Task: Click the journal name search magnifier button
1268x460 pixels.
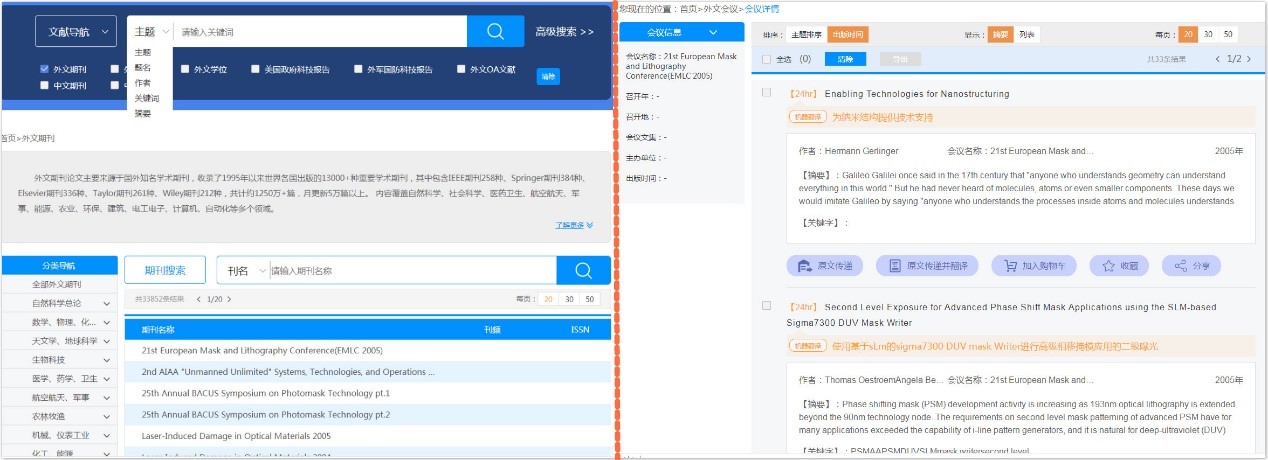Action: click(x=583, y=270)
